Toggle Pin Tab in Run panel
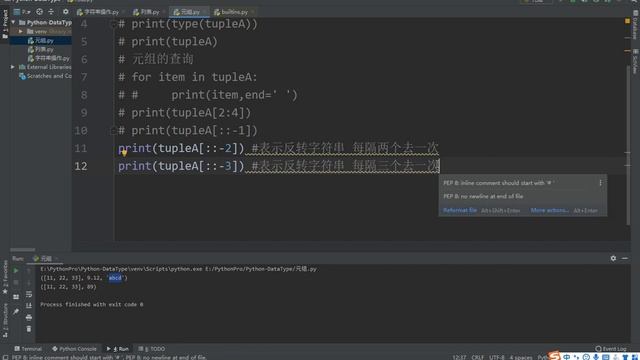Image resolution: width=640 pixels, height=360 pixels. [x=16, y=312]
